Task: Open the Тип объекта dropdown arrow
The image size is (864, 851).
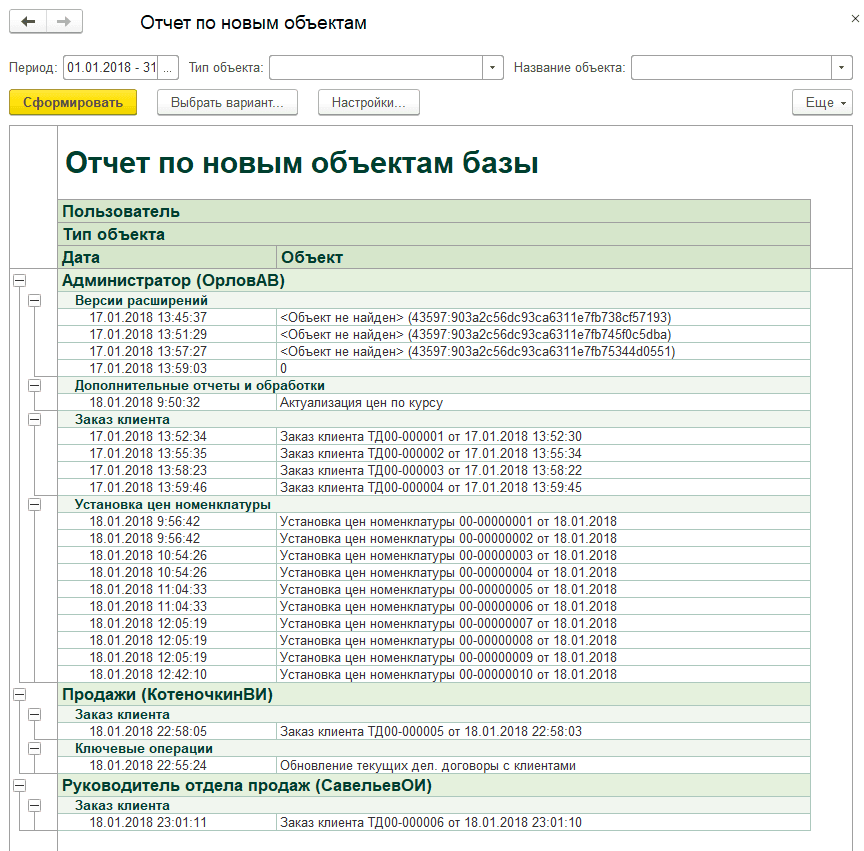Action: click(493, 68)
